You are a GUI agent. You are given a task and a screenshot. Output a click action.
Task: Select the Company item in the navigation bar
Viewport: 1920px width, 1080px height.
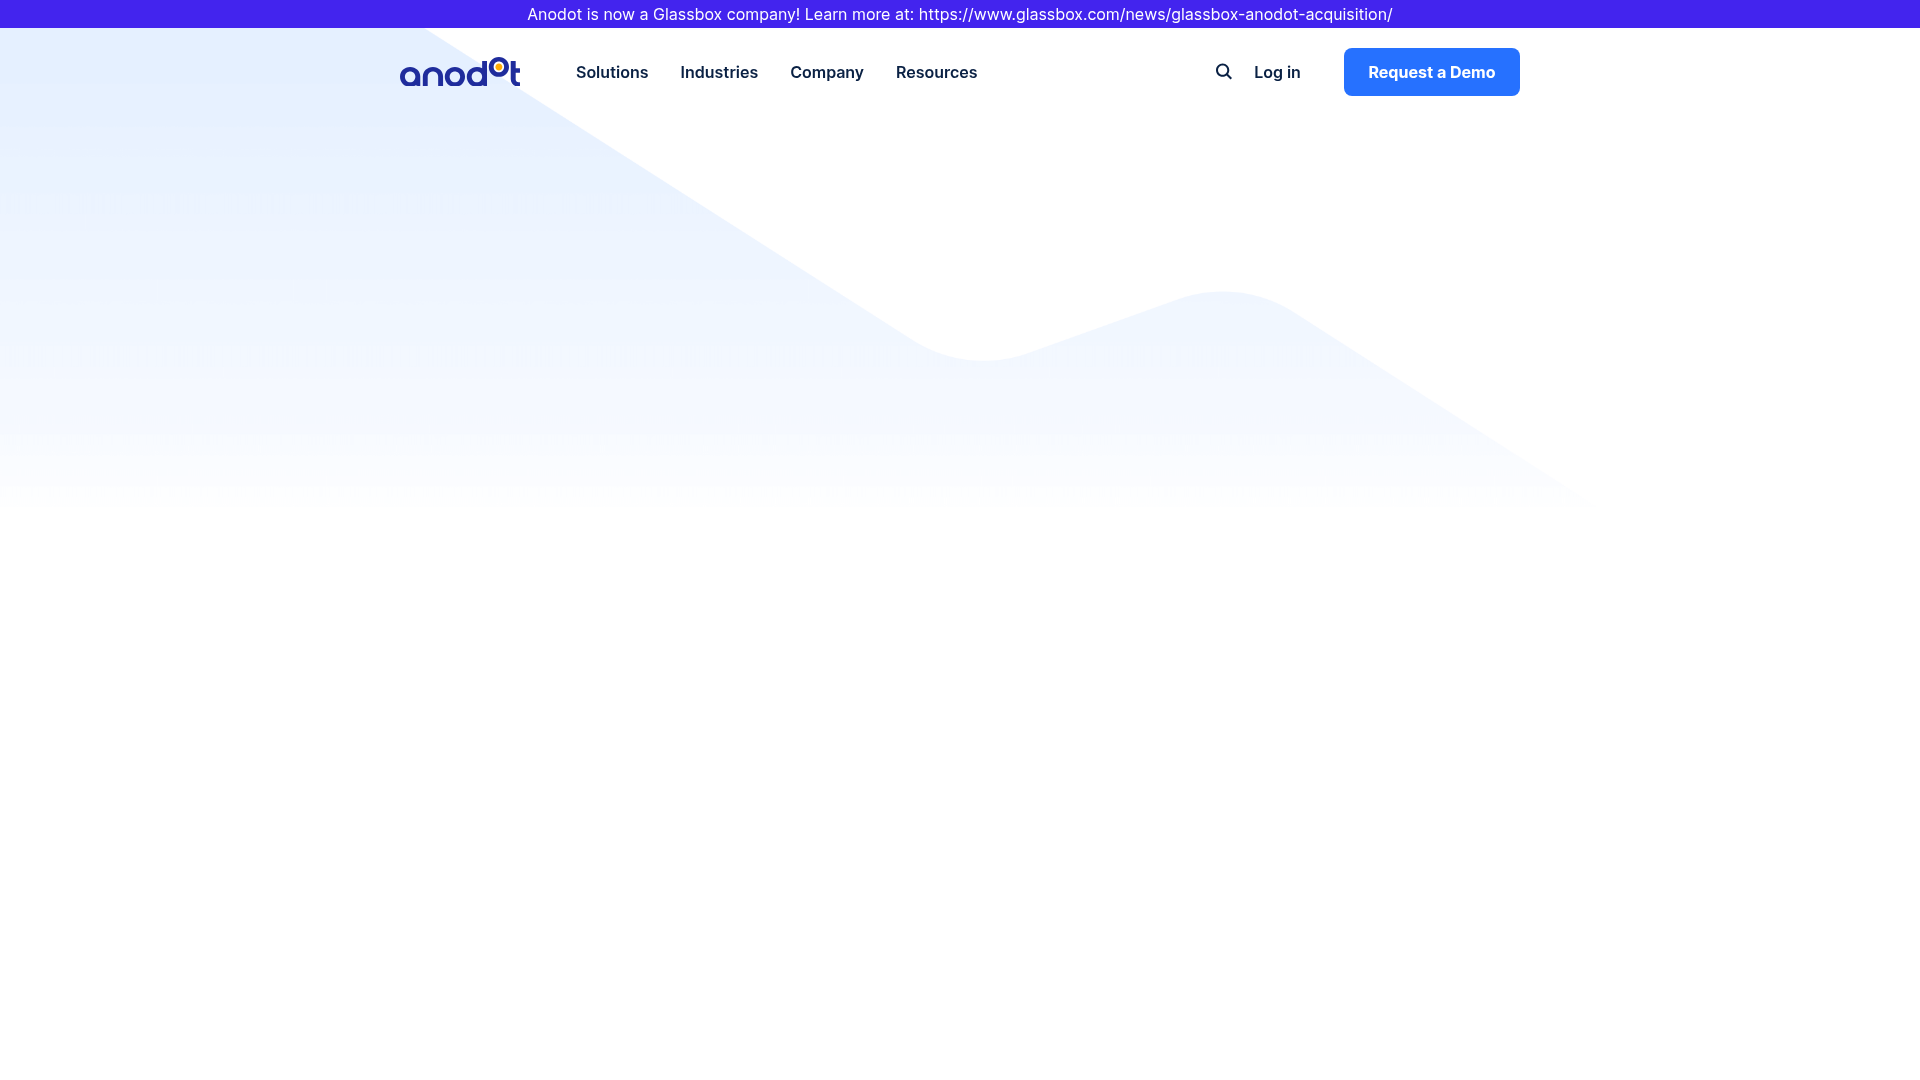[827, 72]
